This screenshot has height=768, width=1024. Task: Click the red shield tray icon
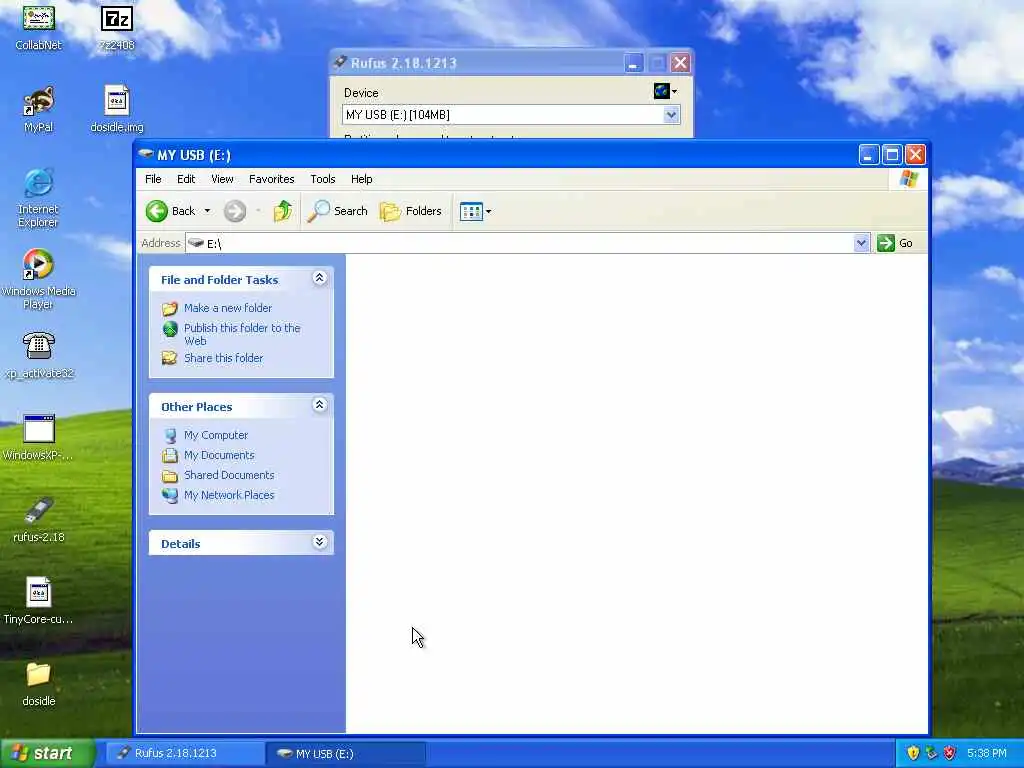950,753
